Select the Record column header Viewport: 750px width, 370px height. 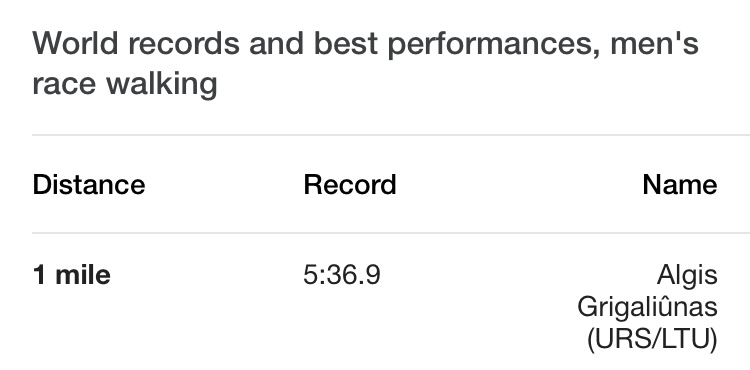(350, 185)
